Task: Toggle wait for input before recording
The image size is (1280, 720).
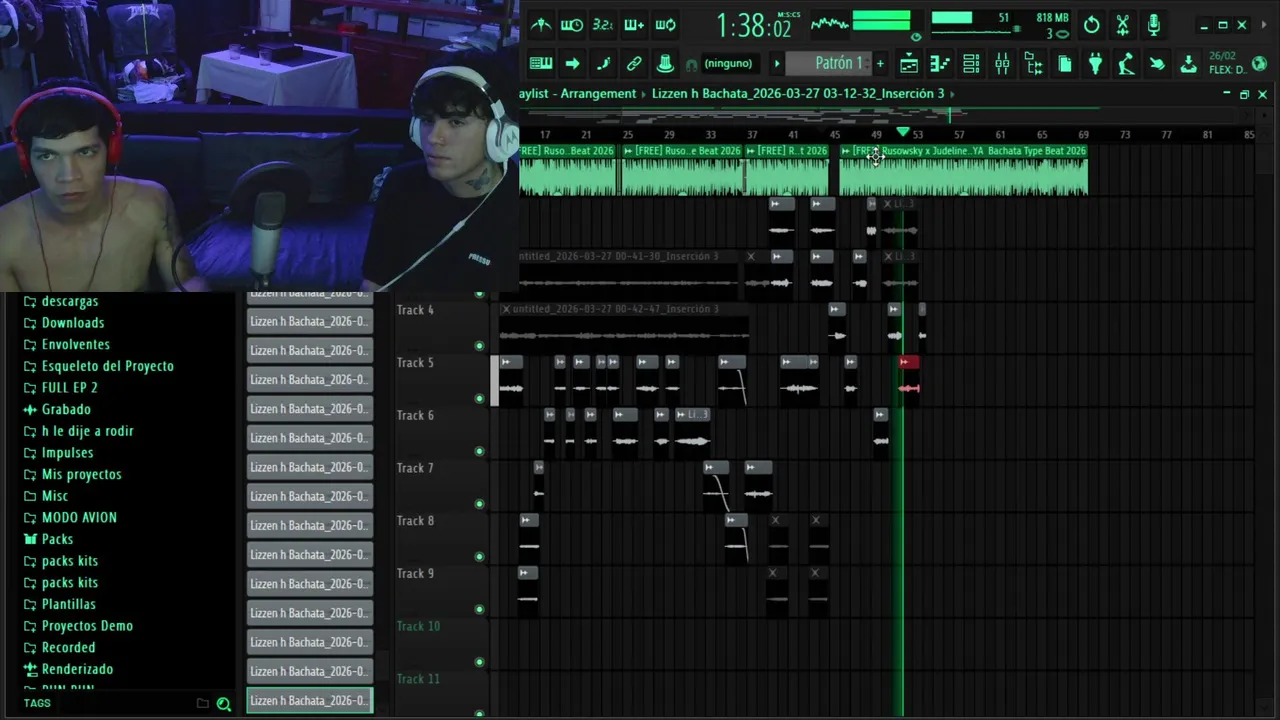Action: pyautogui.click(x=572, y=25)
